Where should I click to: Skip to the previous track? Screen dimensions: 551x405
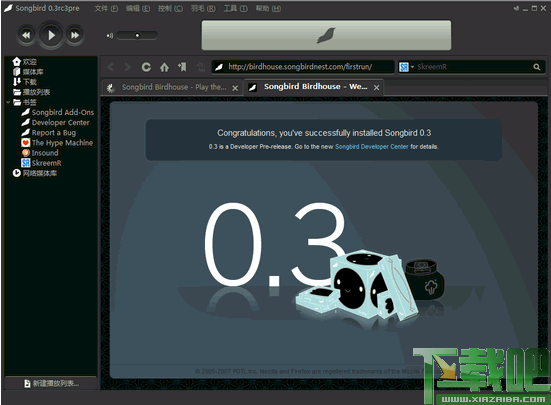26,35
